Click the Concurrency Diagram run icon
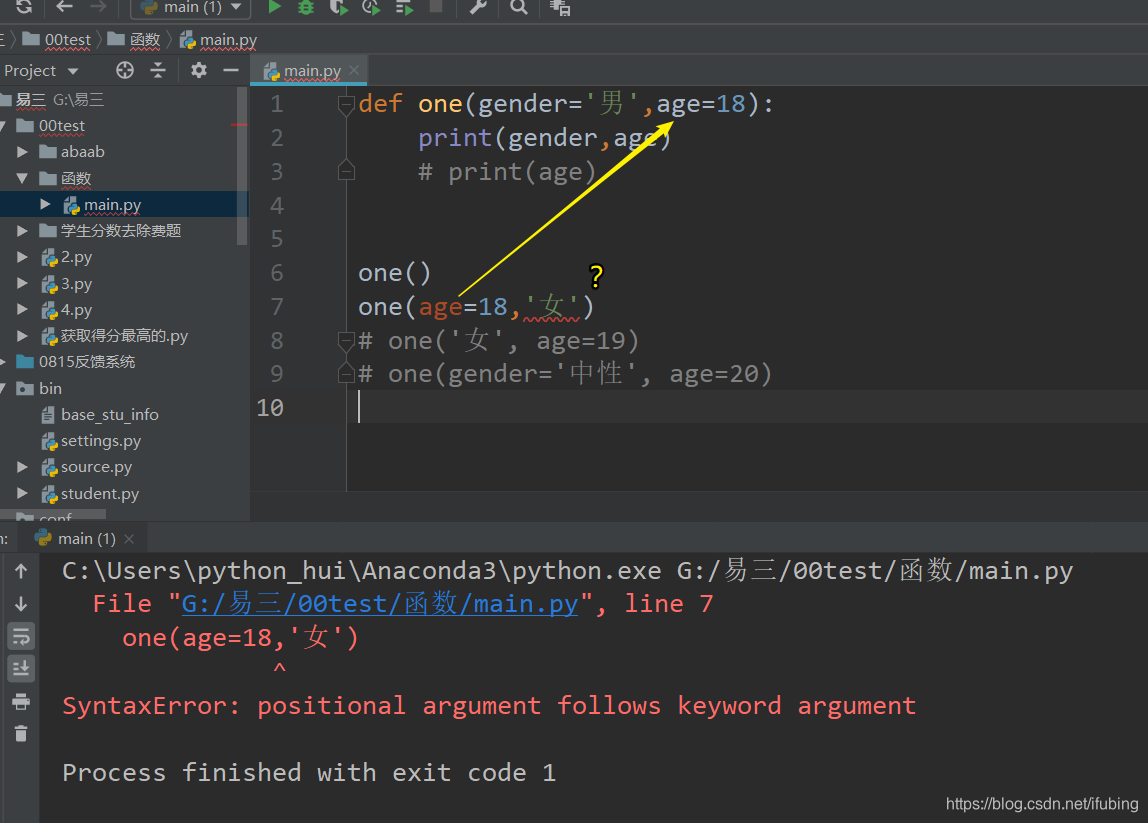 click(x=404, y=7)
